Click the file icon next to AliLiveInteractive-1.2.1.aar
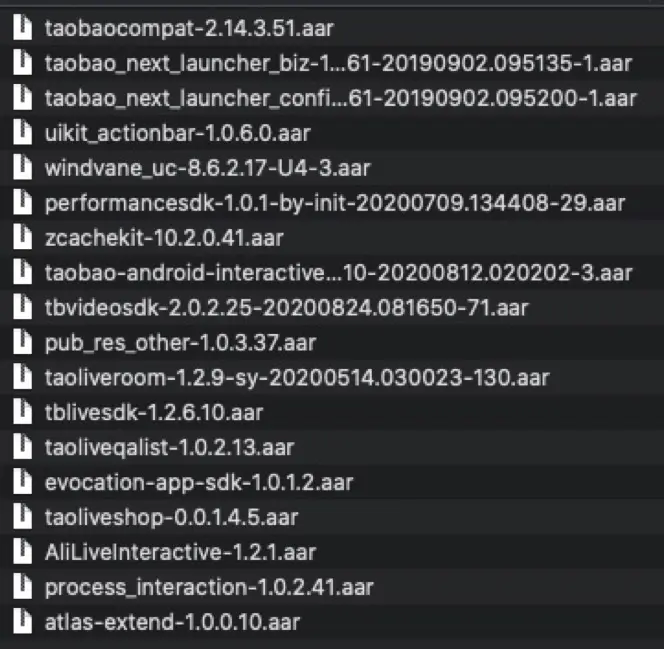The image size is (664, 649). tap(22, 552)
